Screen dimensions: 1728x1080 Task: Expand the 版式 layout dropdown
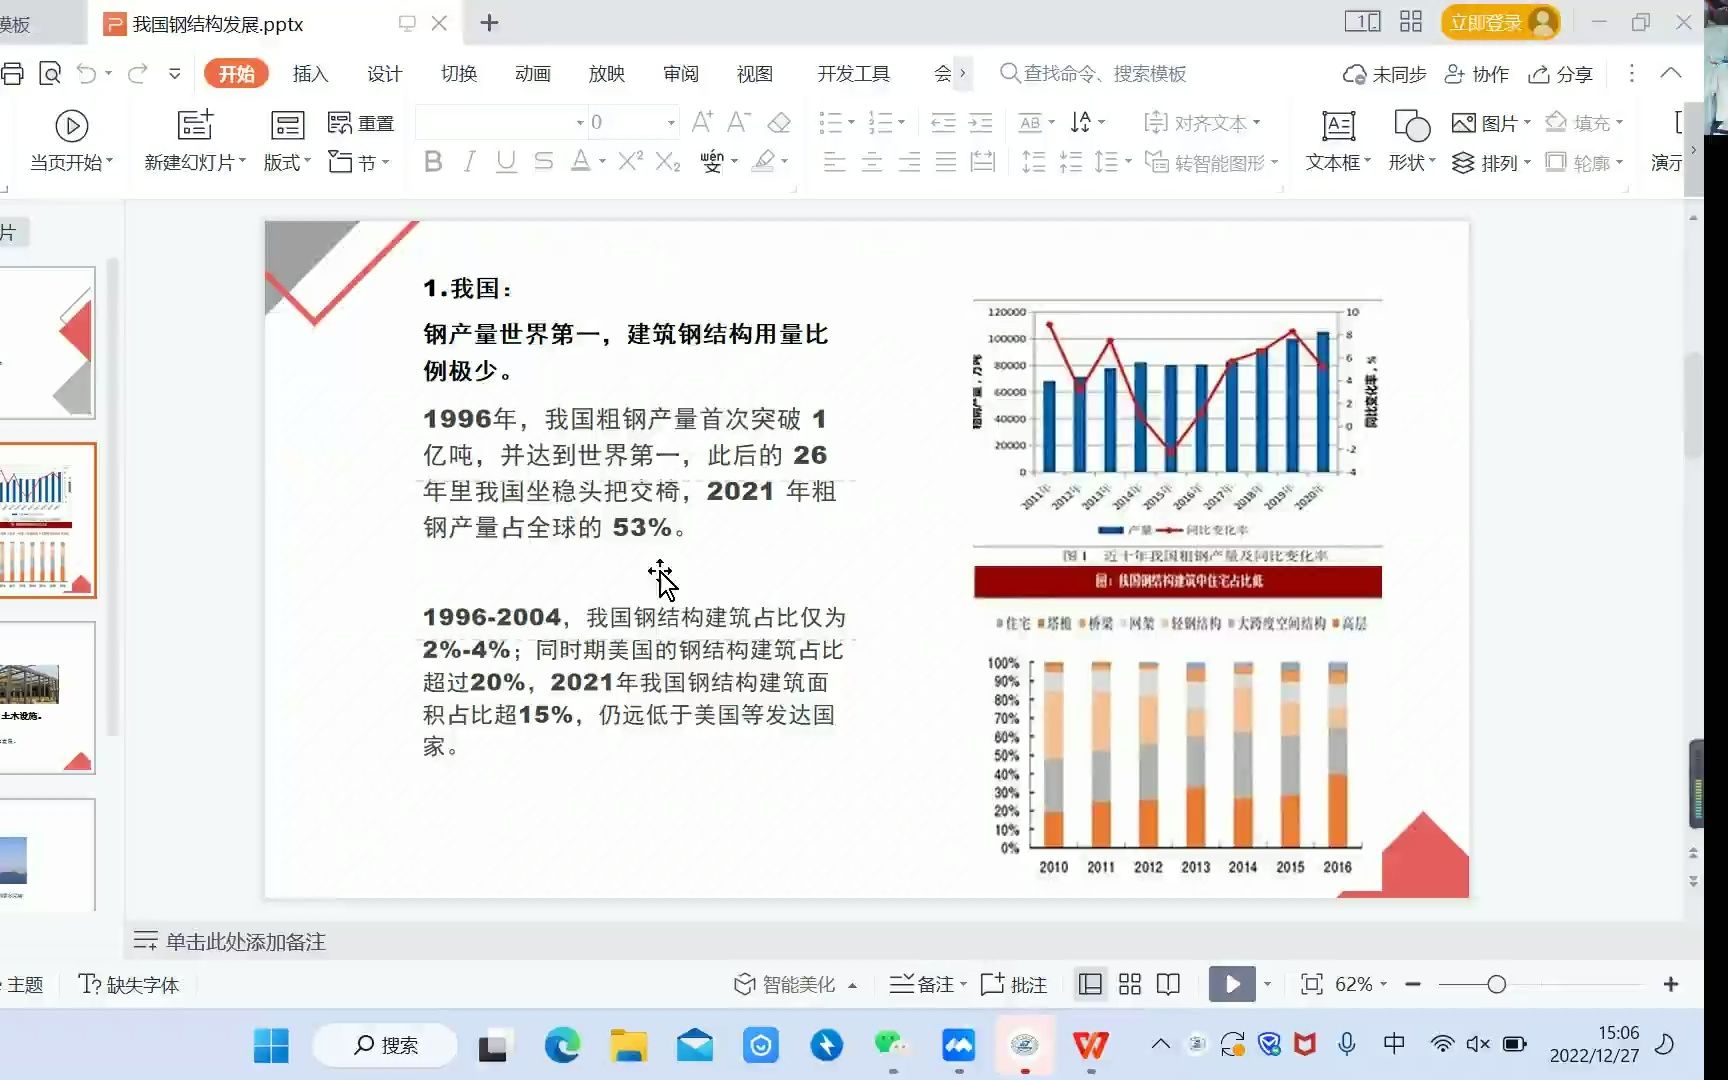(286, 162)
